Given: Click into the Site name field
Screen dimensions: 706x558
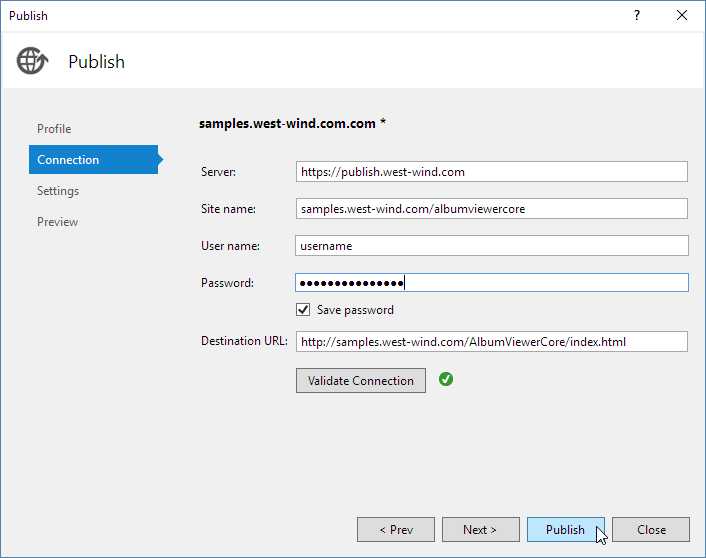Looking at the screenshot, I should [x=492, y=209].
